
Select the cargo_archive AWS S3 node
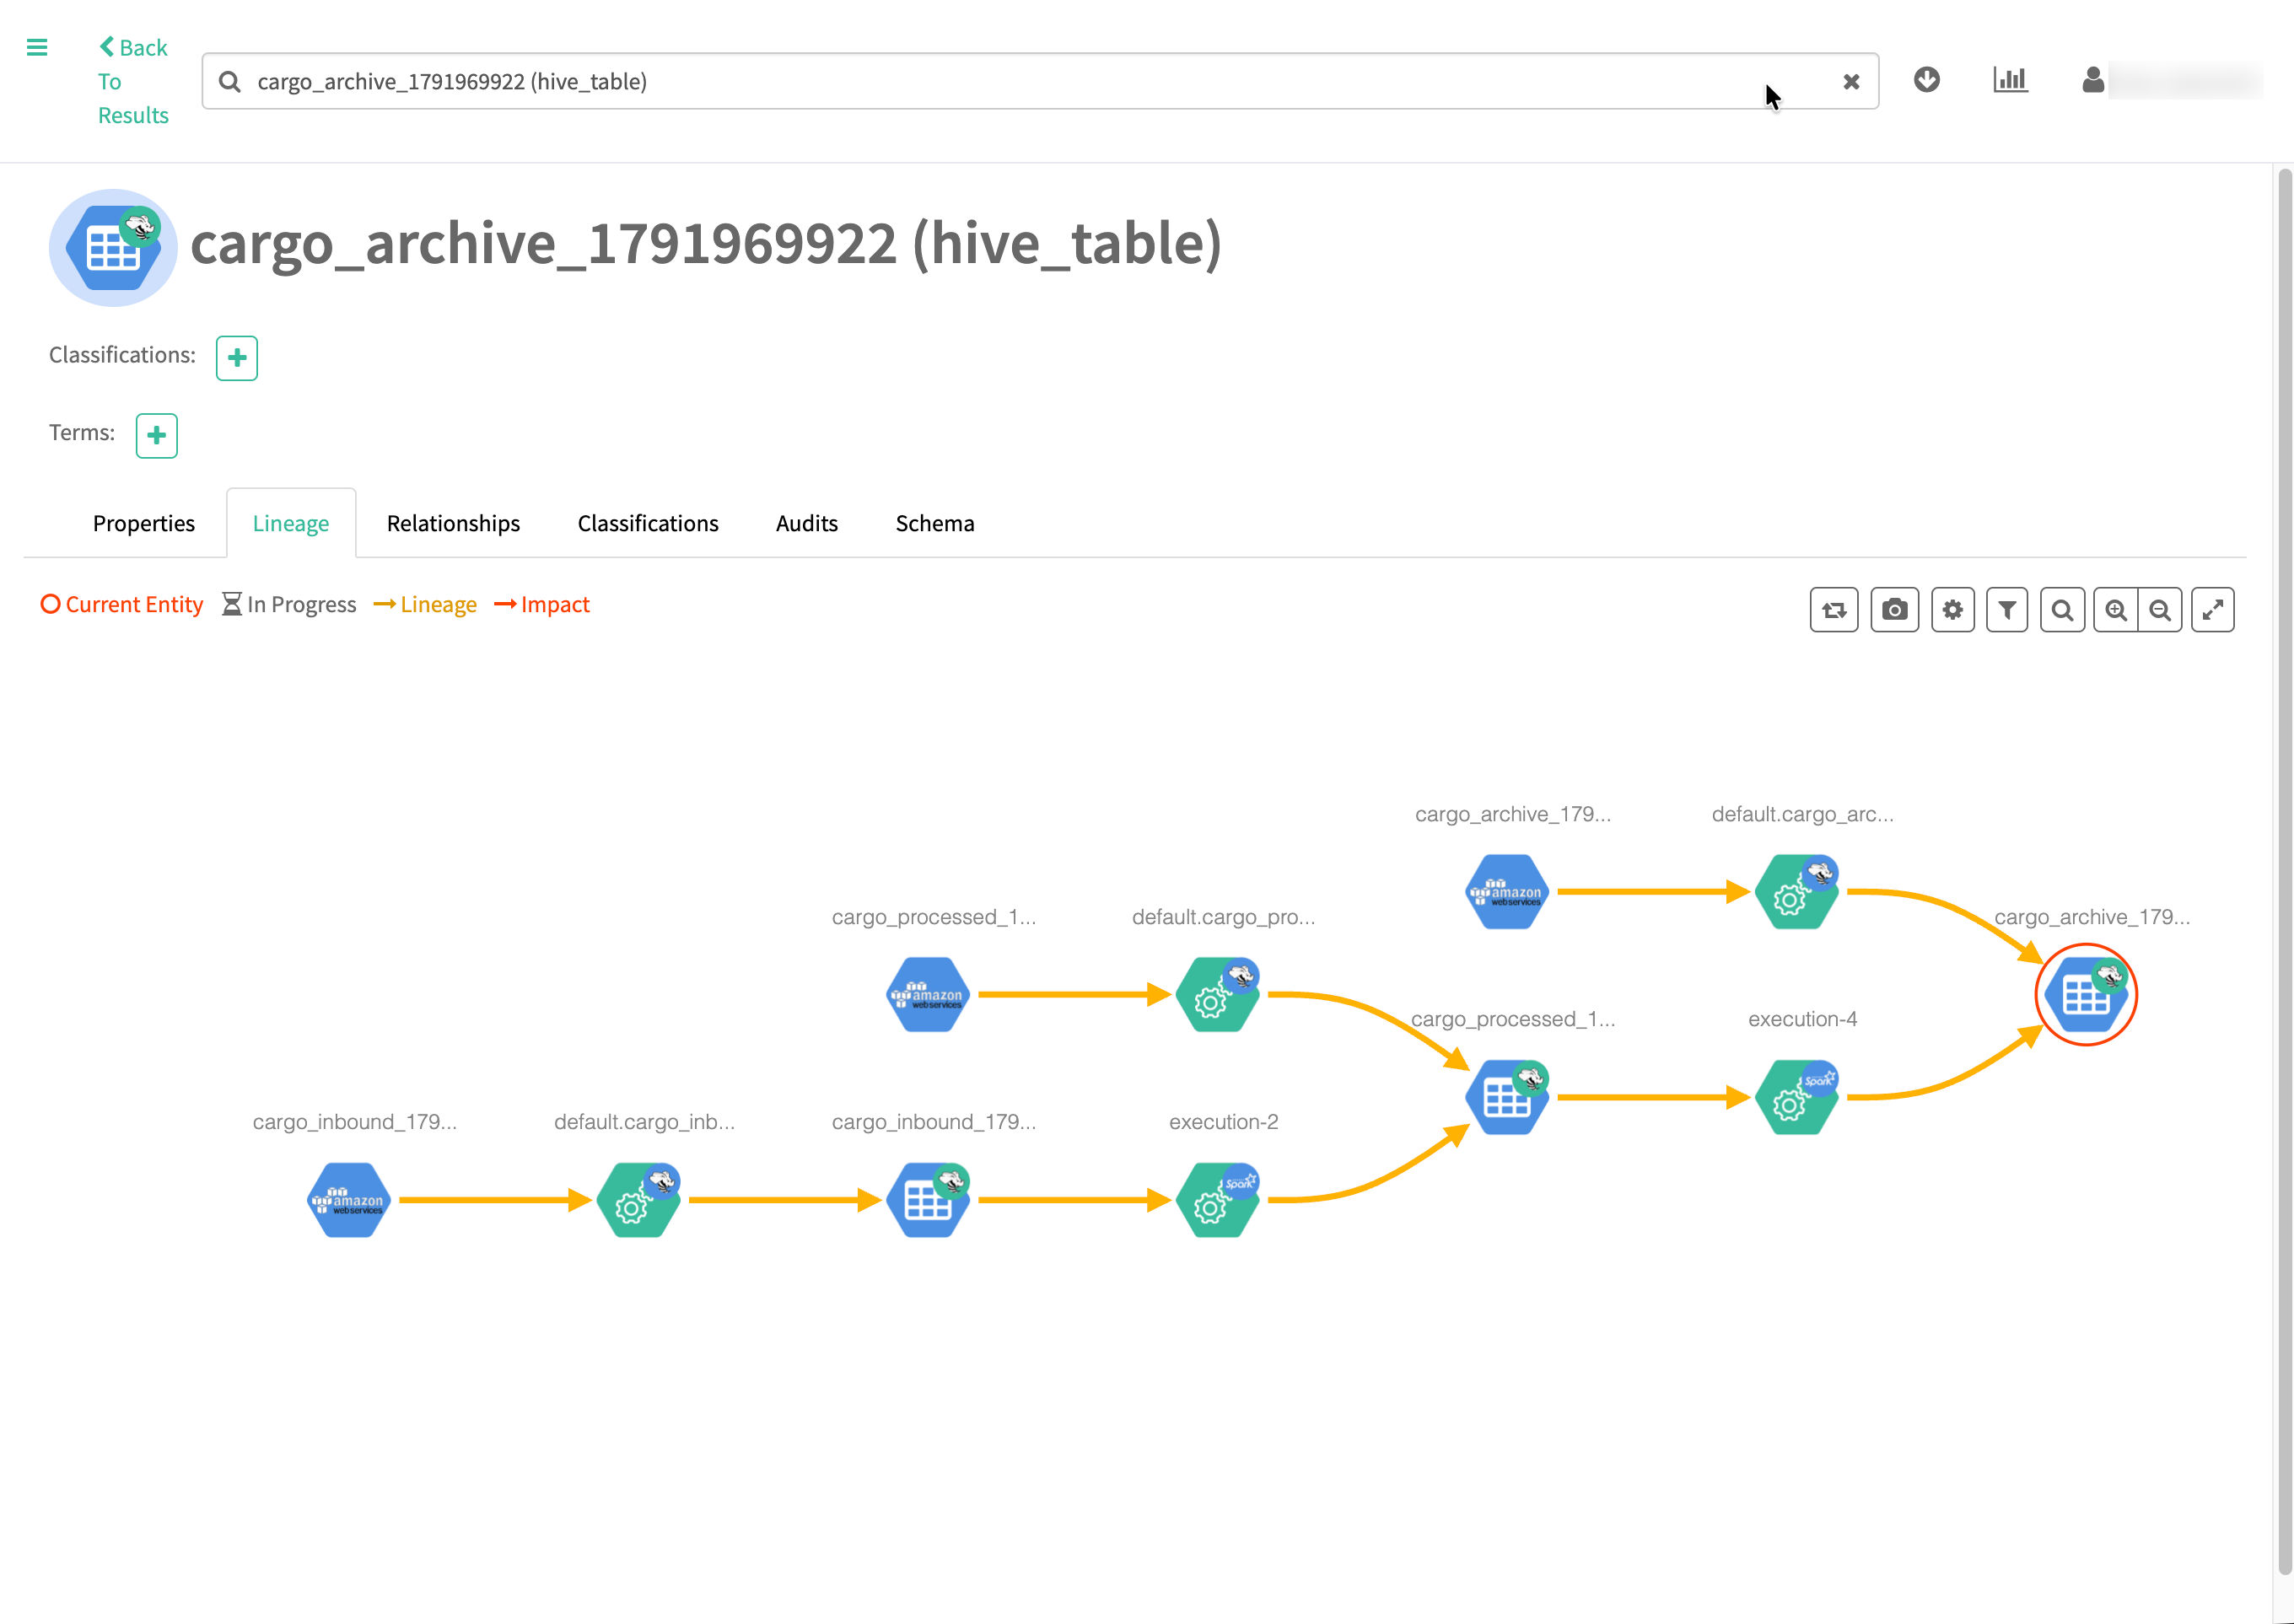pyautogui.click(x=1507, y=892)
